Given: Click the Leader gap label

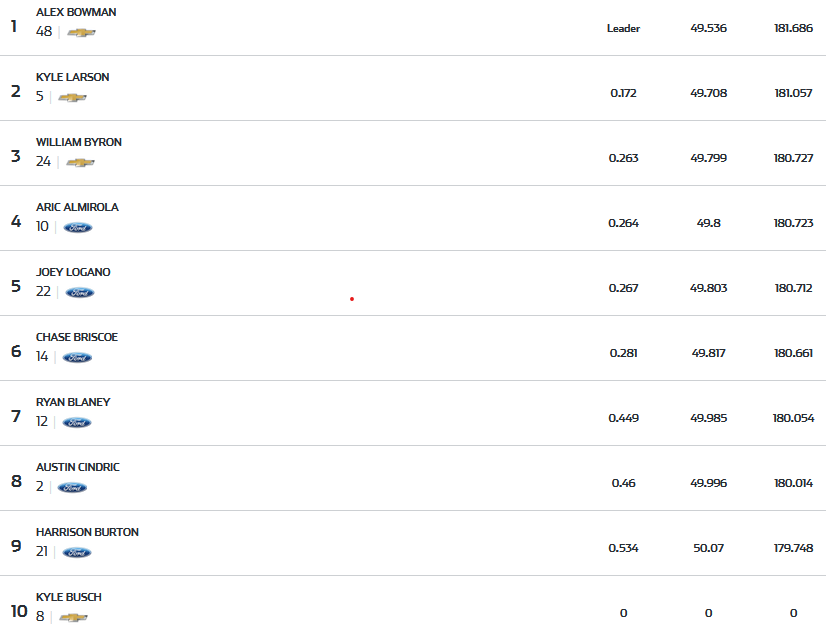Looking at the screenshot, I should pos(623,28).
